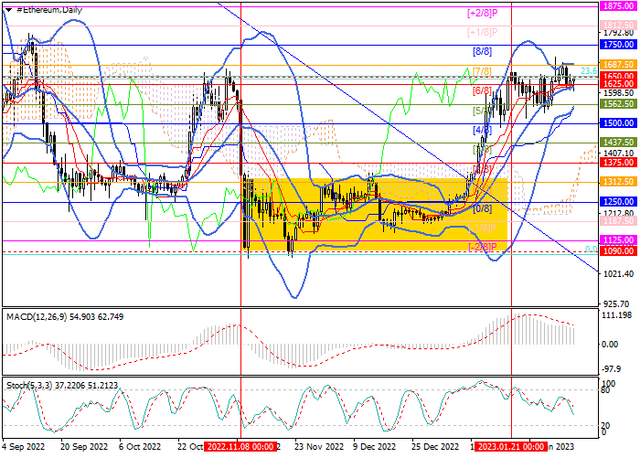Click the red 2022.11.08 00:00 date marker
Screen dimensions: 640x457
[x=240, y=450]
